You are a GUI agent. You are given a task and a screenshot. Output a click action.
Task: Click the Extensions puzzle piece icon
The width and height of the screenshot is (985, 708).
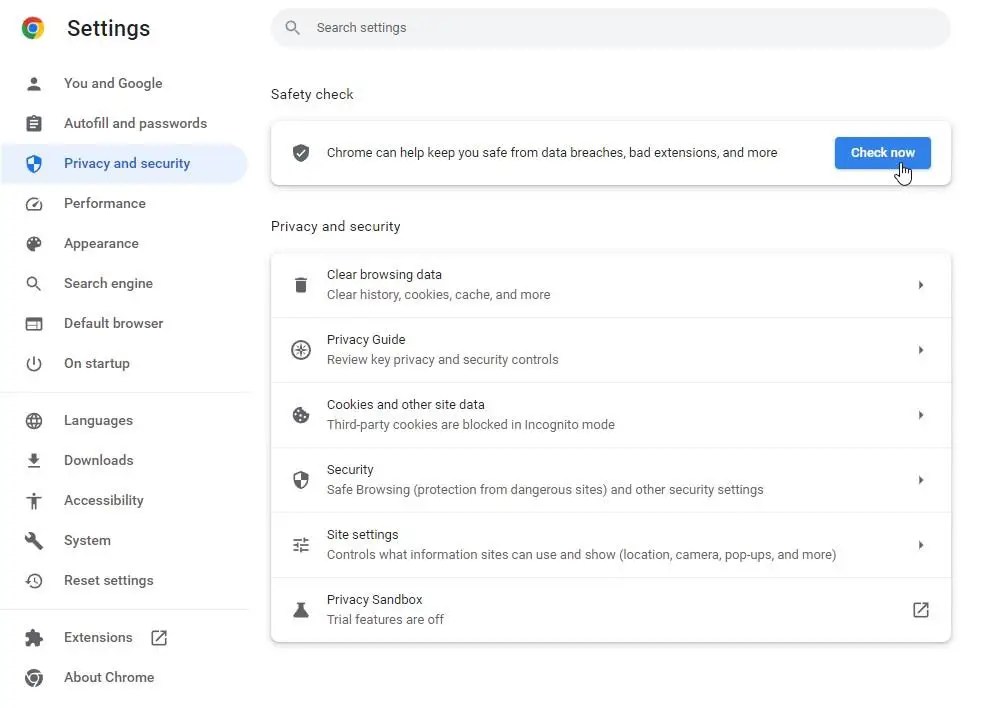[x=34, y=638]
